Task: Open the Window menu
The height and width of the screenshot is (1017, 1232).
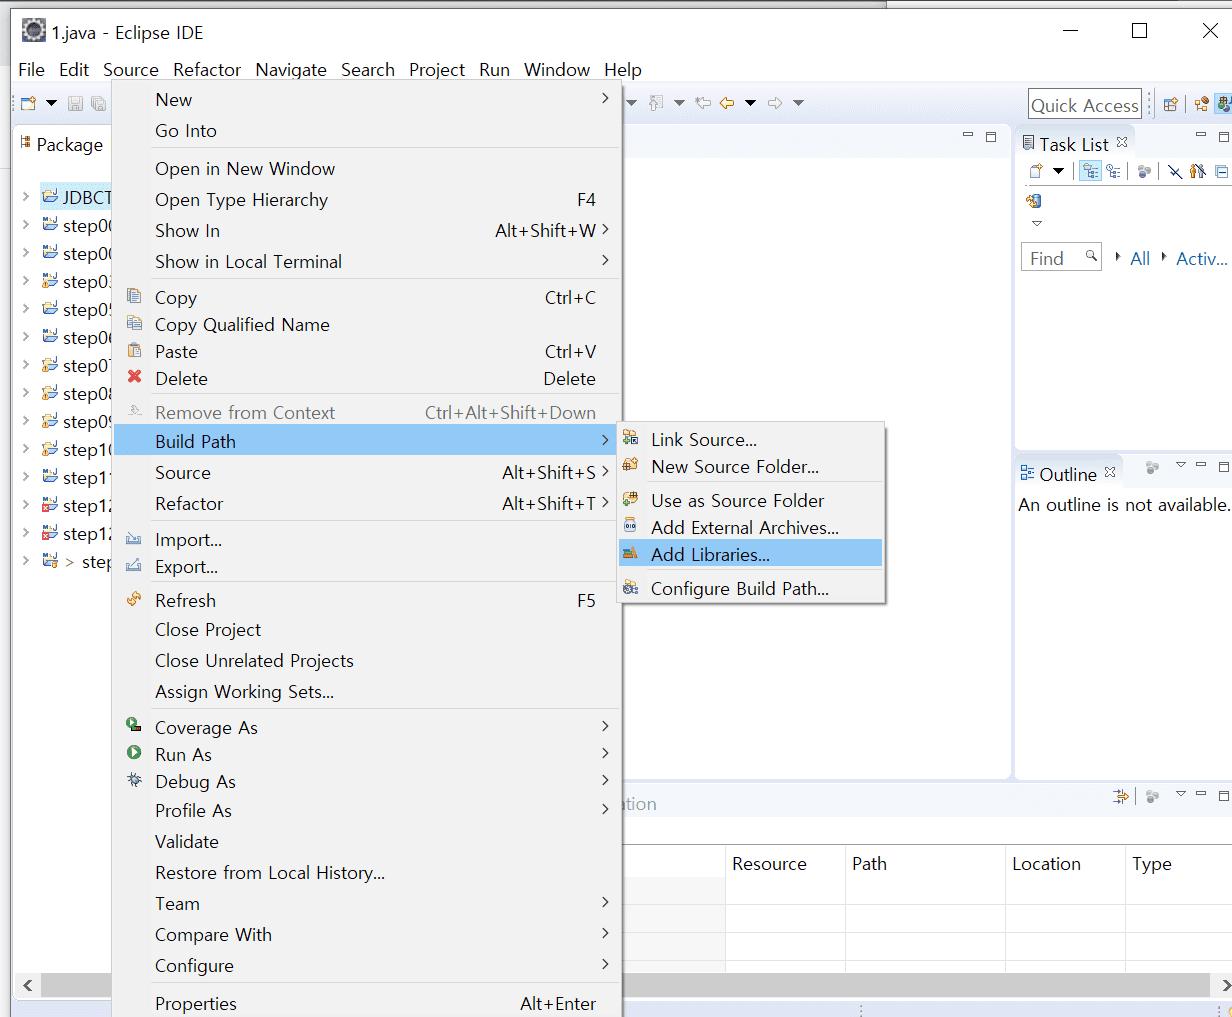Action: (557, 69)
